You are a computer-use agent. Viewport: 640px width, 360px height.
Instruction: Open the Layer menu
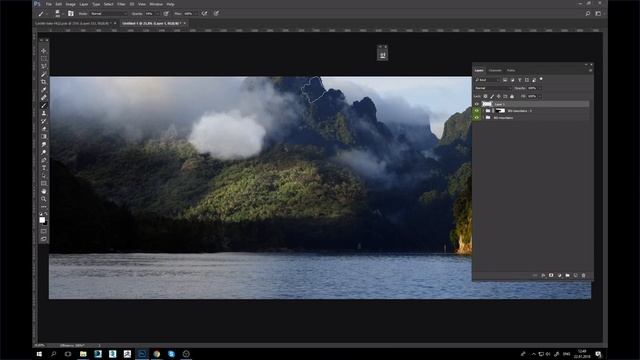click(84, 4)
